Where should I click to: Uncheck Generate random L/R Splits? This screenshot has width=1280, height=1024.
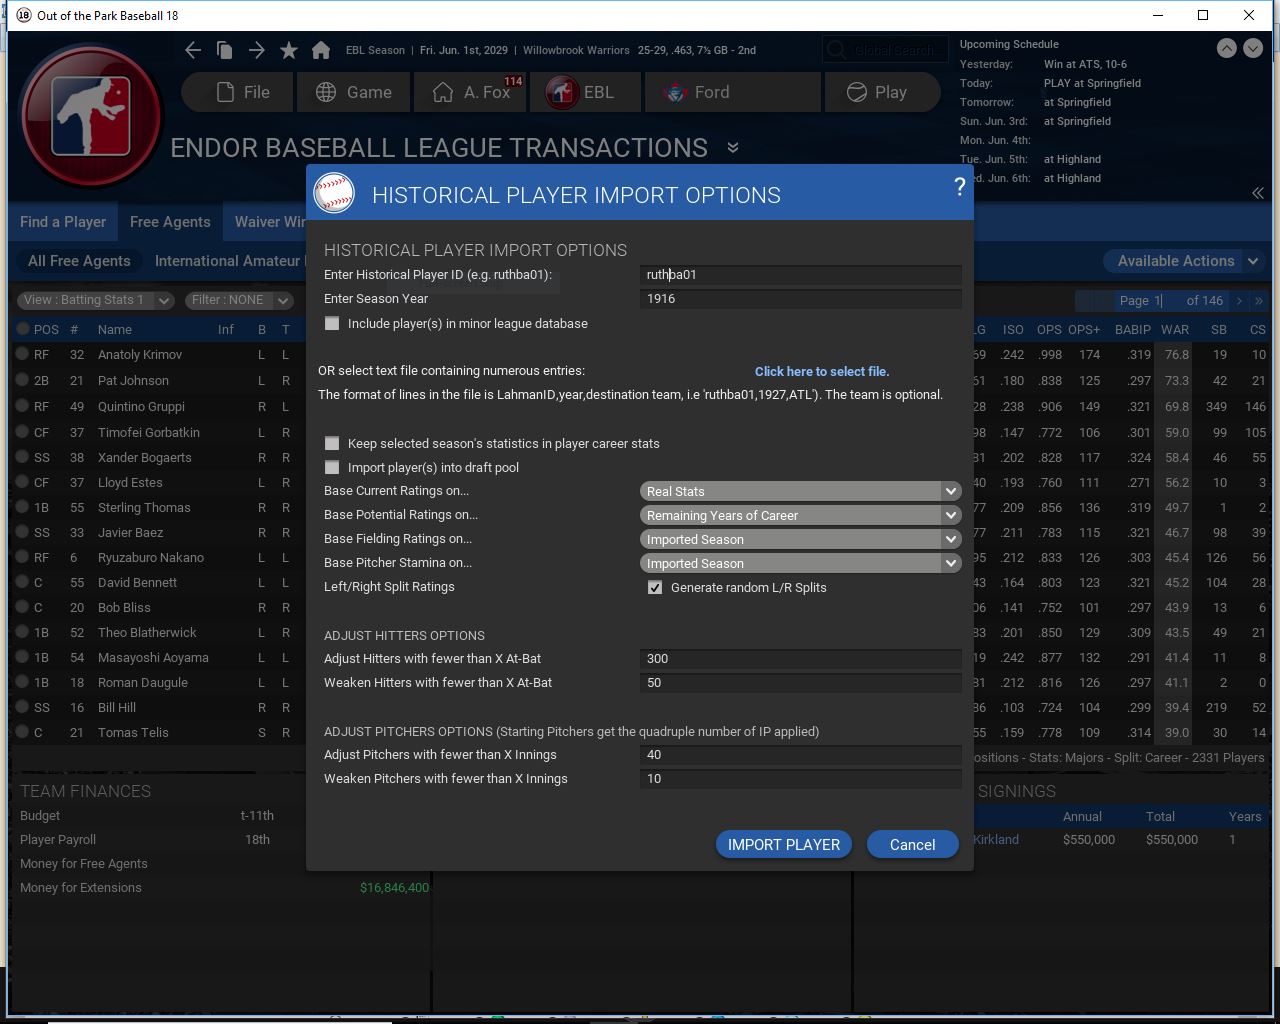(655, 588)
